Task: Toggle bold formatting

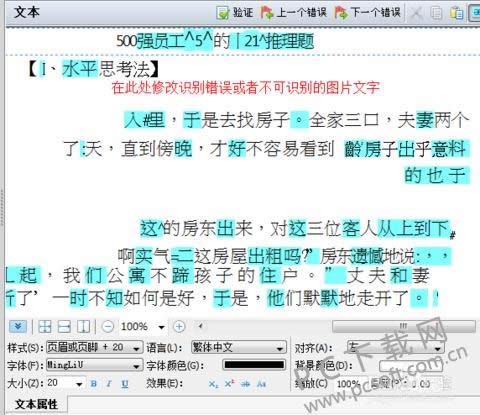Action: click(x=94, y=384)
